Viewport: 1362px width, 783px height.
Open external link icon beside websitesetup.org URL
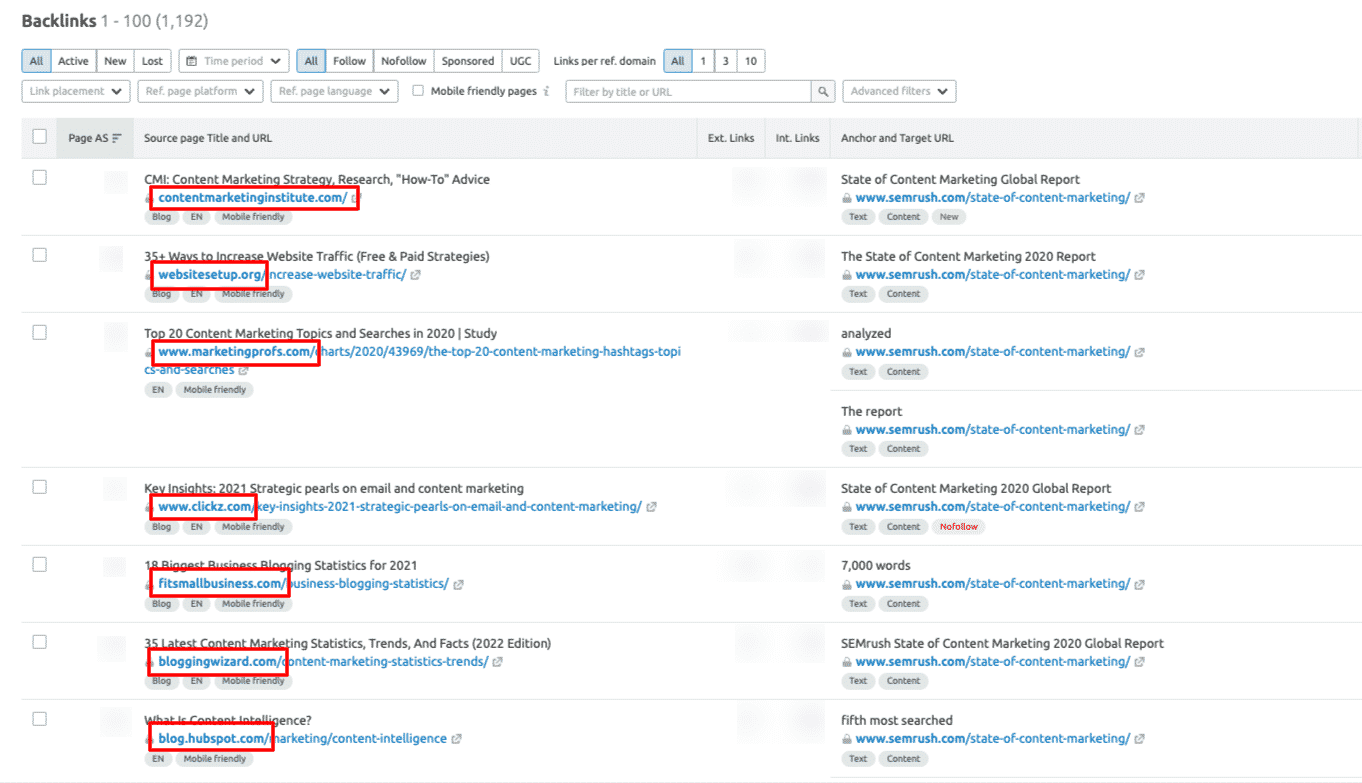pos(415,275)
